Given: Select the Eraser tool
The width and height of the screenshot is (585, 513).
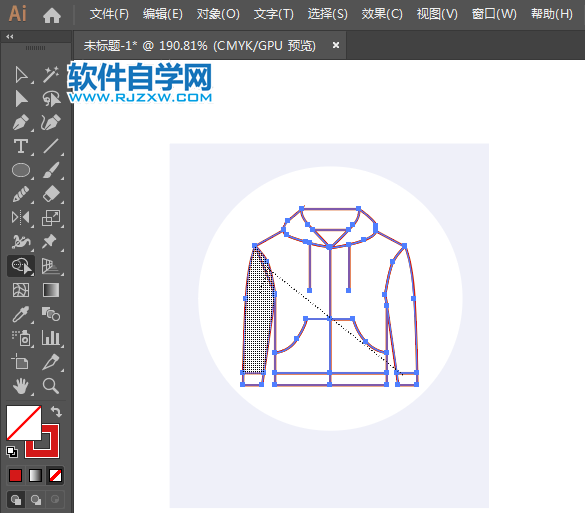Looking at the screenshot, I should point(51,194).
